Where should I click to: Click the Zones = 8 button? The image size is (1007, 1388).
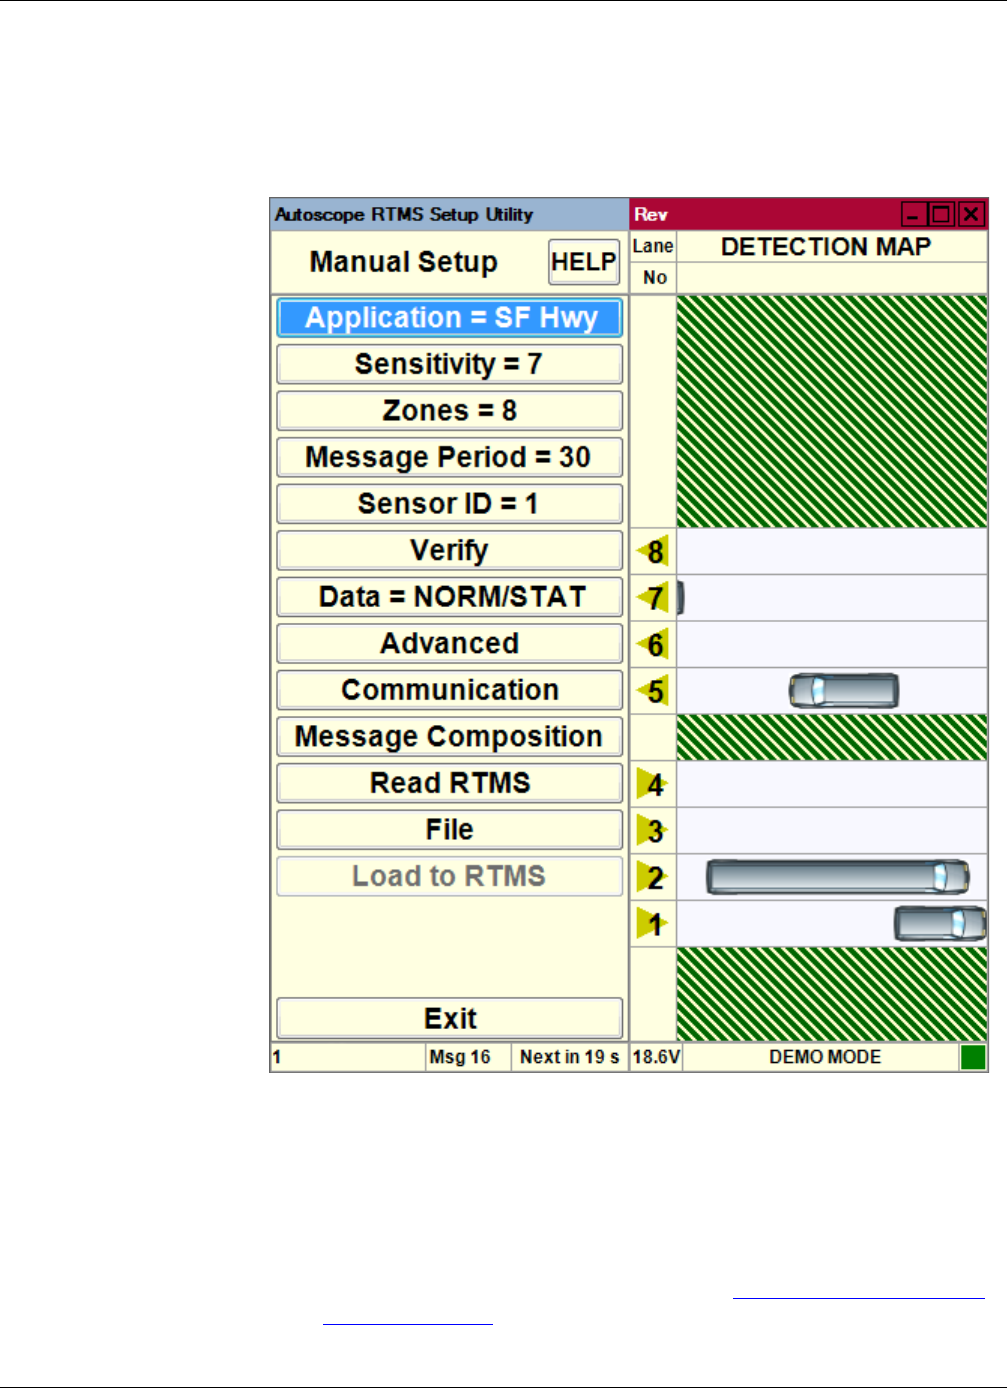point(449,411)
